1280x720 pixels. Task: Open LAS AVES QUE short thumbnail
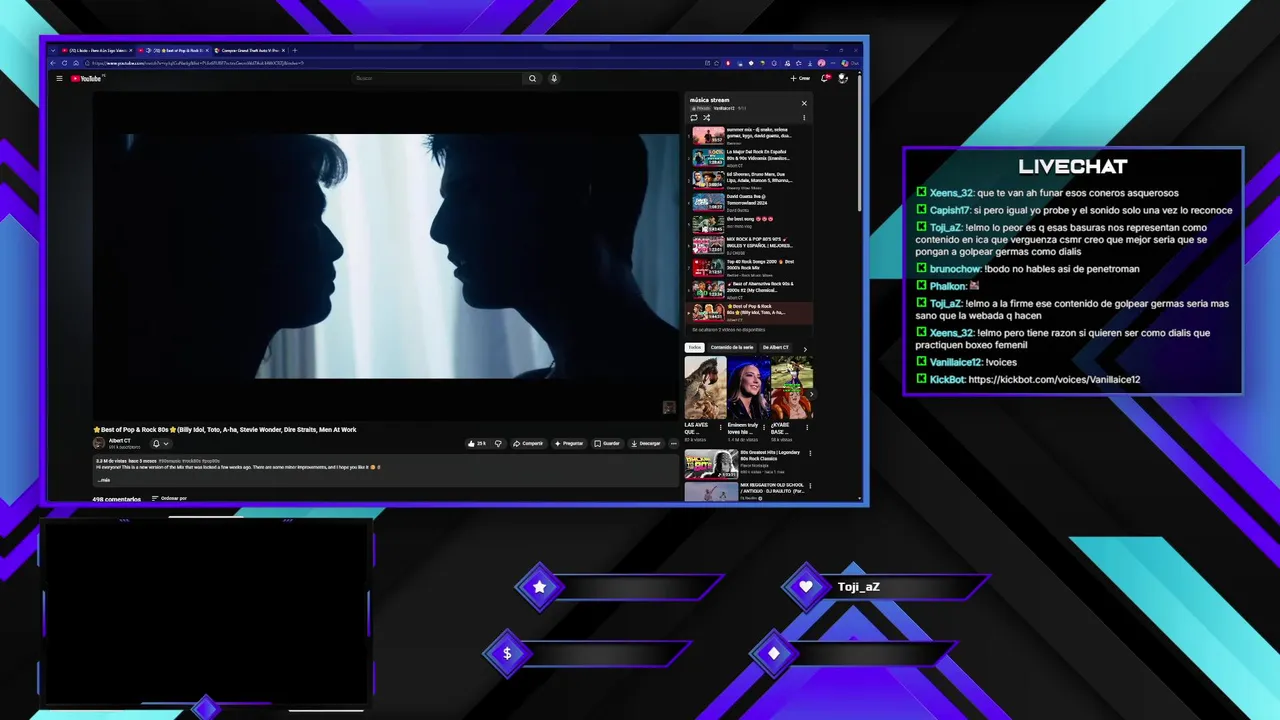point(705,388)
